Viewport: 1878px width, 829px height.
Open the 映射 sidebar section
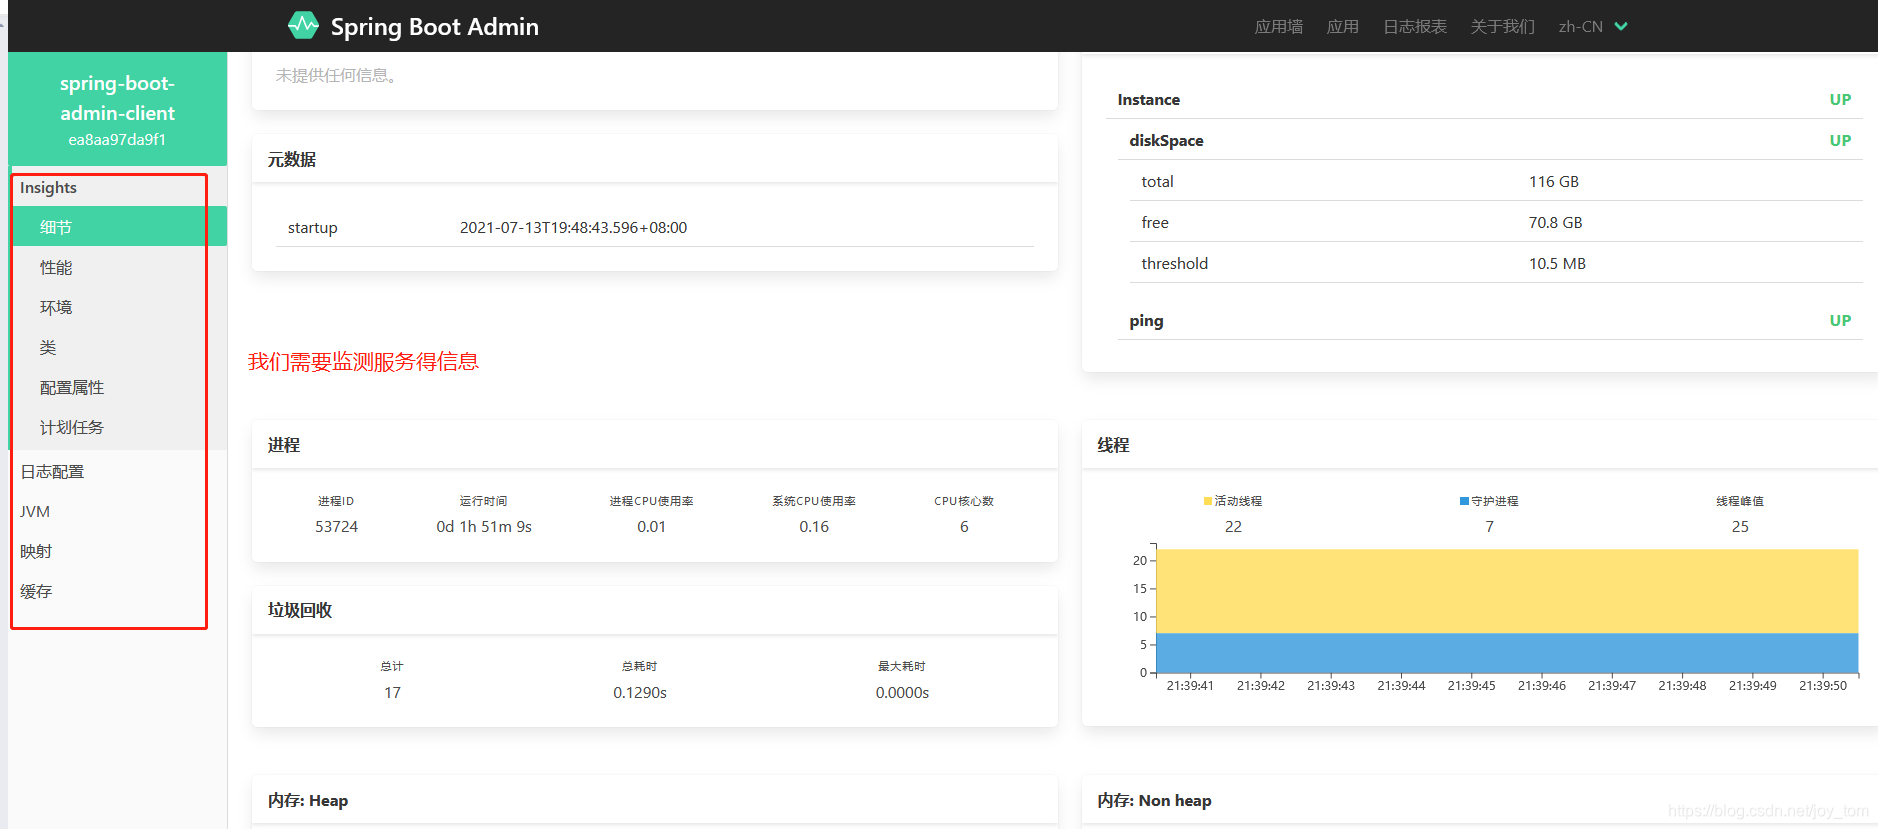[x=118, y=551]
